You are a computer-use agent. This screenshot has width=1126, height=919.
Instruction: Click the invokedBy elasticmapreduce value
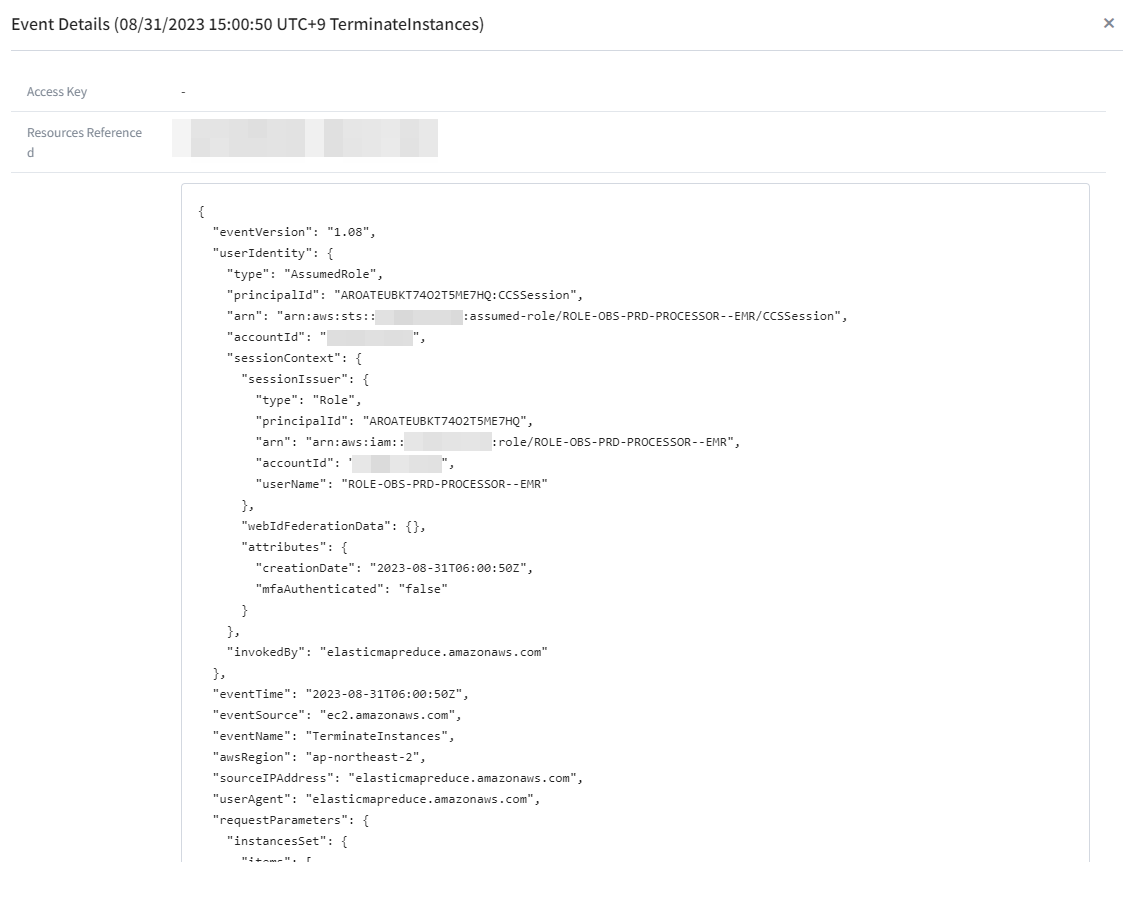click(x=433, y=652)
